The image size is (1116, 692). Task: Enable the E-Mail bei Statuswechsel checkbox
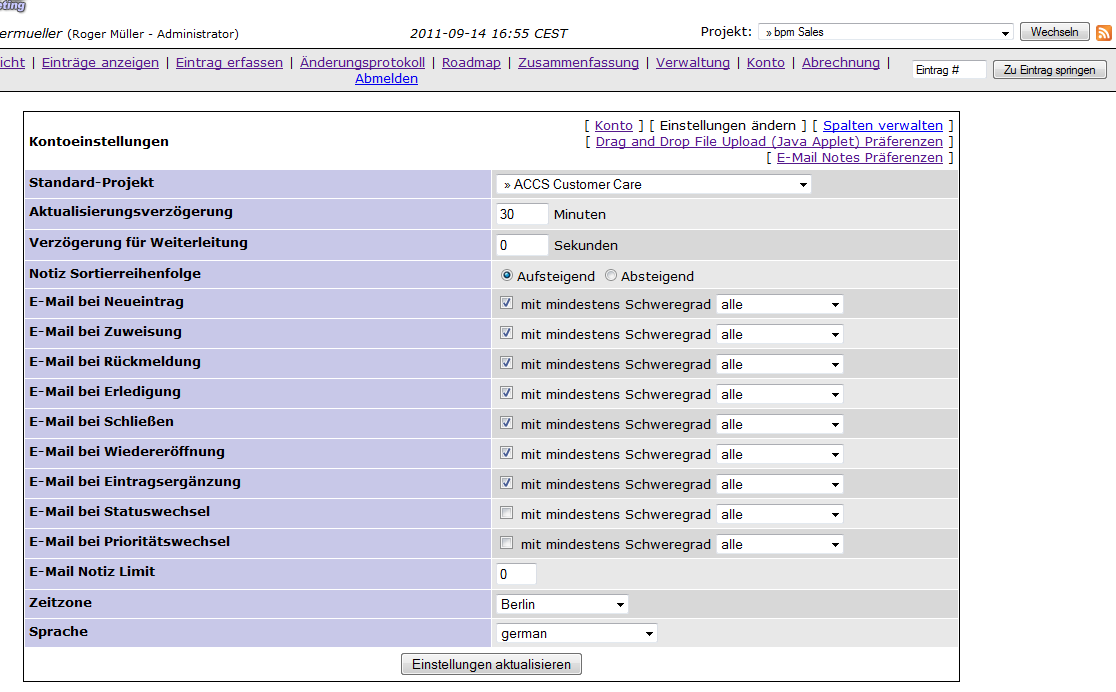coord(506,513)
